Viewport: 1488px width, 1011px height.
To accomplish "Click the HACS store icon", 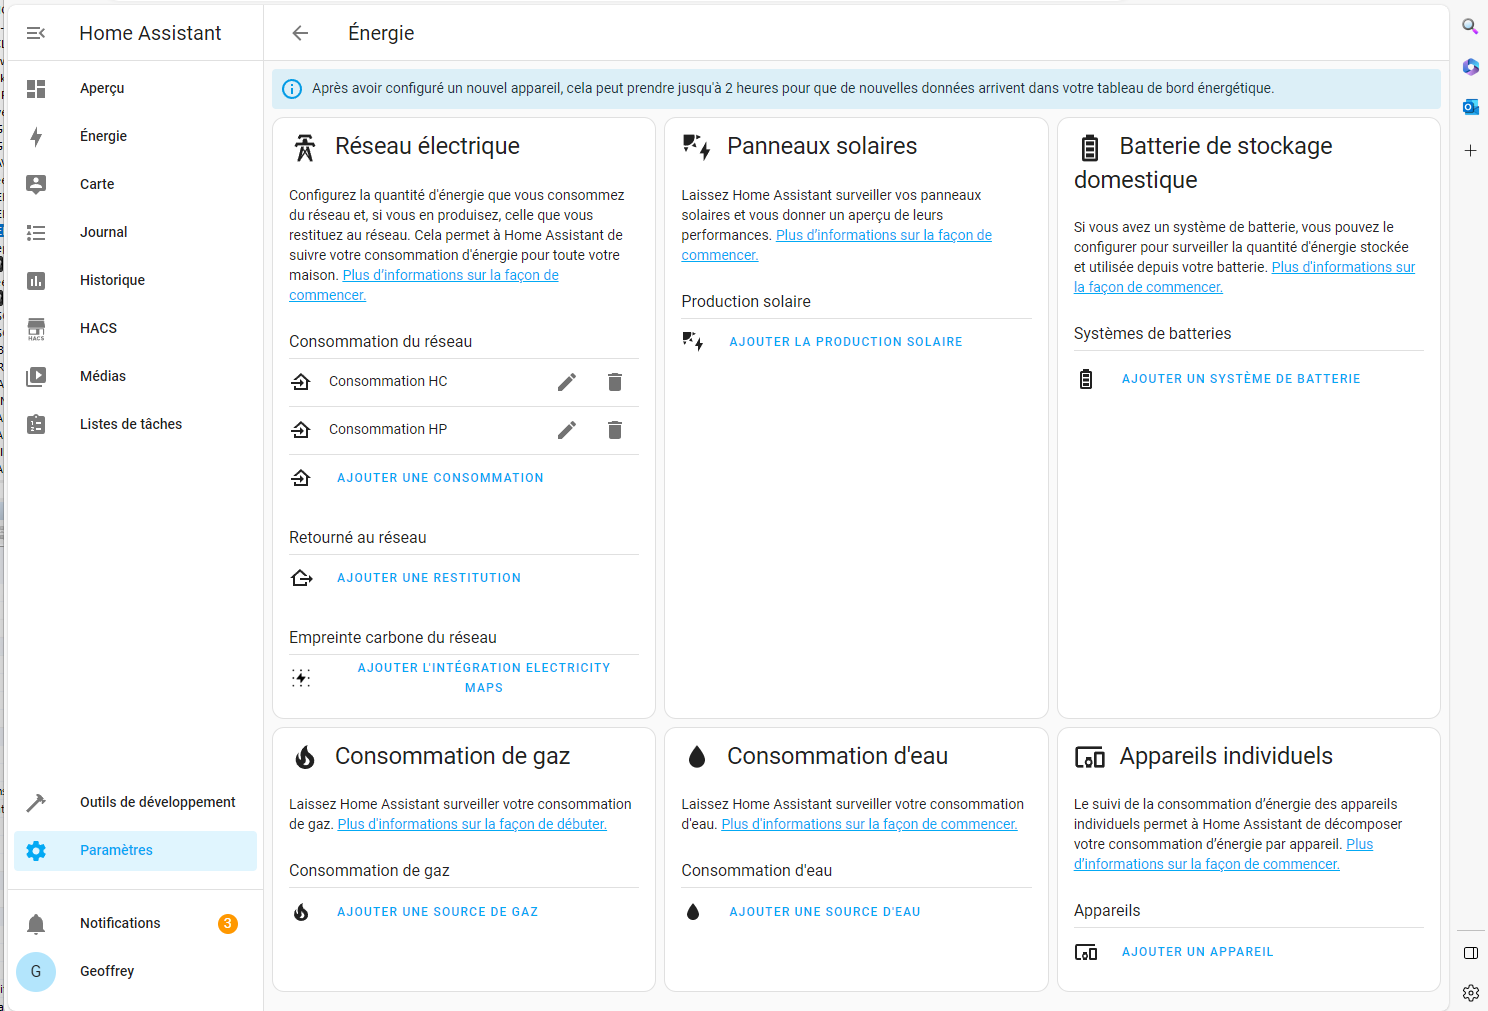I will (x=36, y=329).
